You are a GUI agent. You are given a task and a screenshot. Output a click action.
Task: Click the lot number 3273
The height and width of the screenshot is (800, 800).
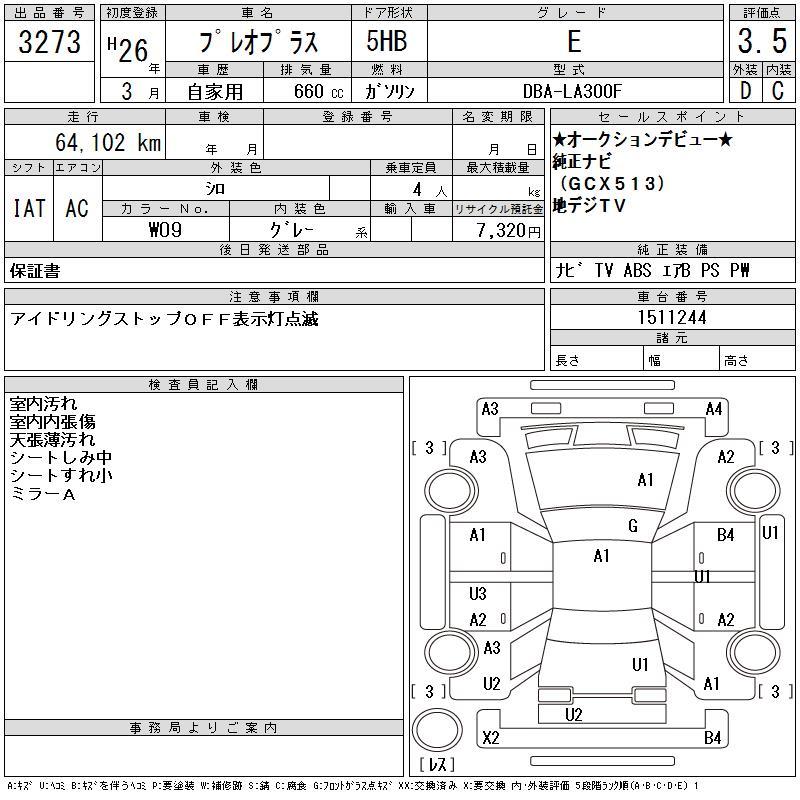pos(49,42)
